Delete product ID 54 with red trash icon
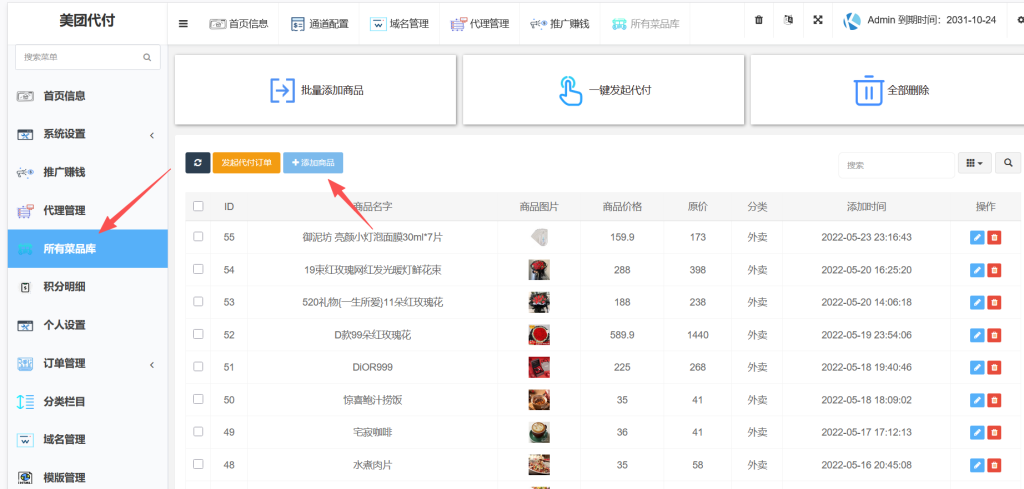The width and height of the screenshot is (1024, 489). coord(994,270)
